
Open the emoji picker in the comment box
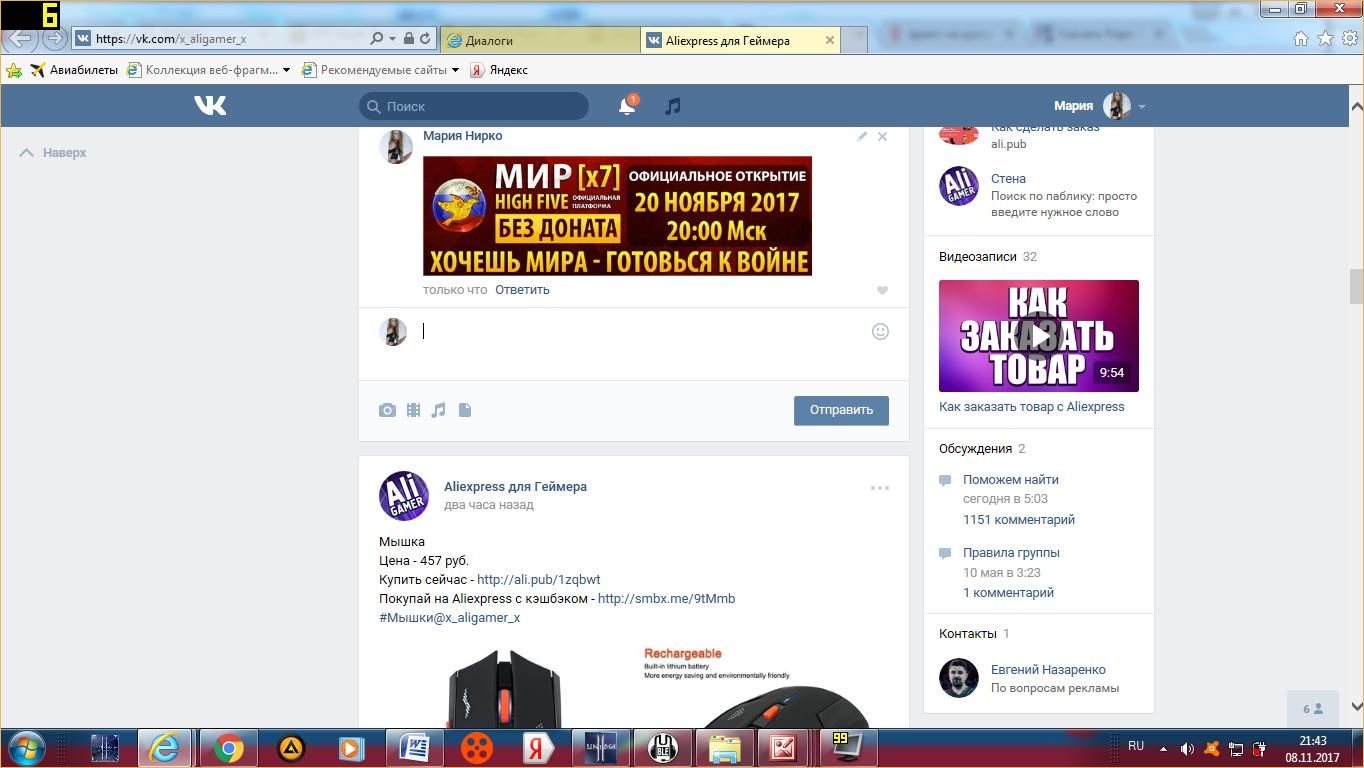click(x=880, y=331)
